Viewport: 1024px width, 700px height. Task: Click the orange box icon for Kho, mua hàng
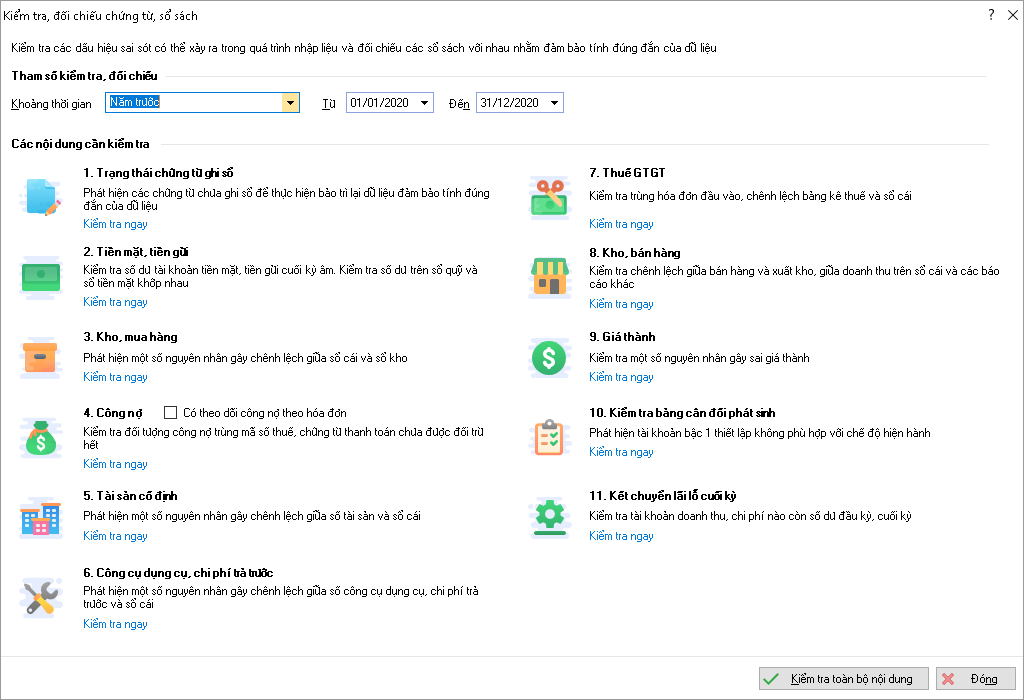click(x=40, y=357)
